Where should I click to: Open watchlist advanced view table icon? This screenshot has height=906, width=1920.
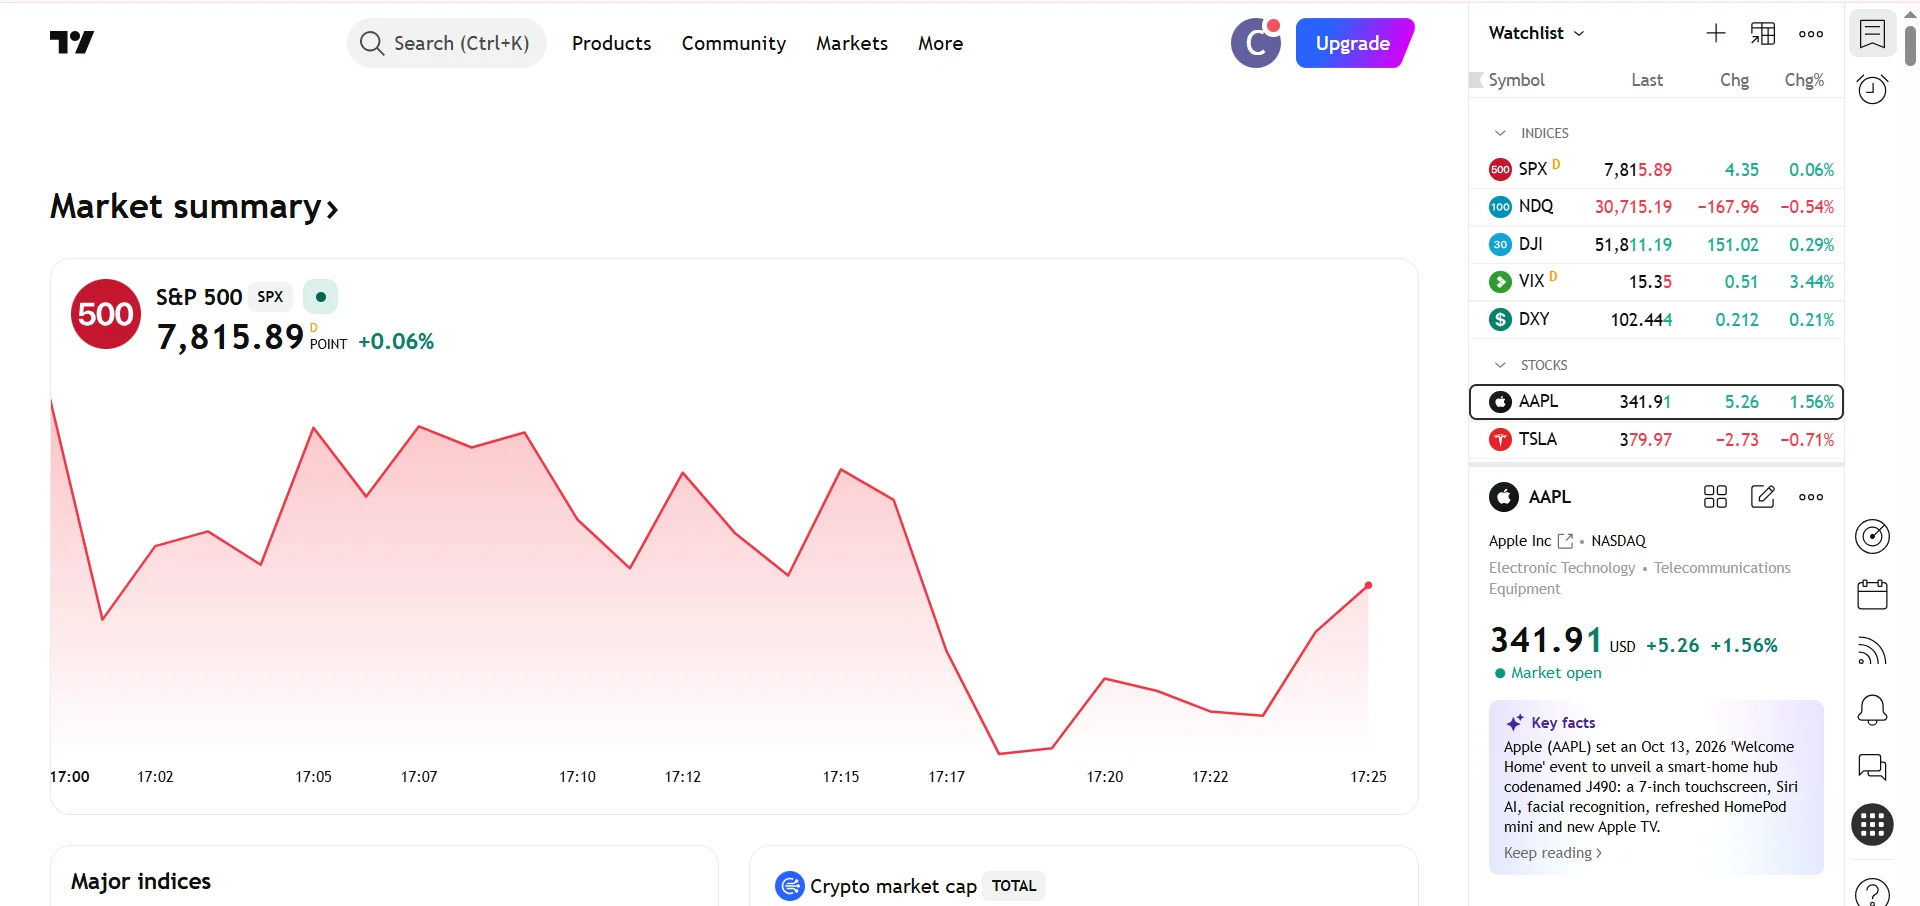(x=1763, y=33)
